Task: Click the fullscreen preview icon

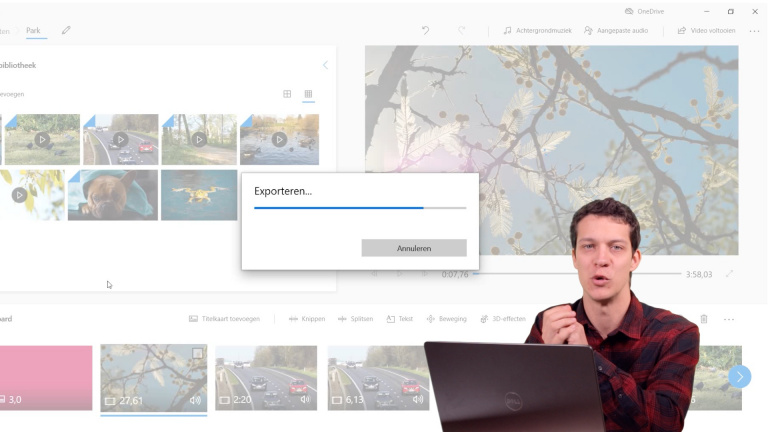Action: [x=729, y=274]
